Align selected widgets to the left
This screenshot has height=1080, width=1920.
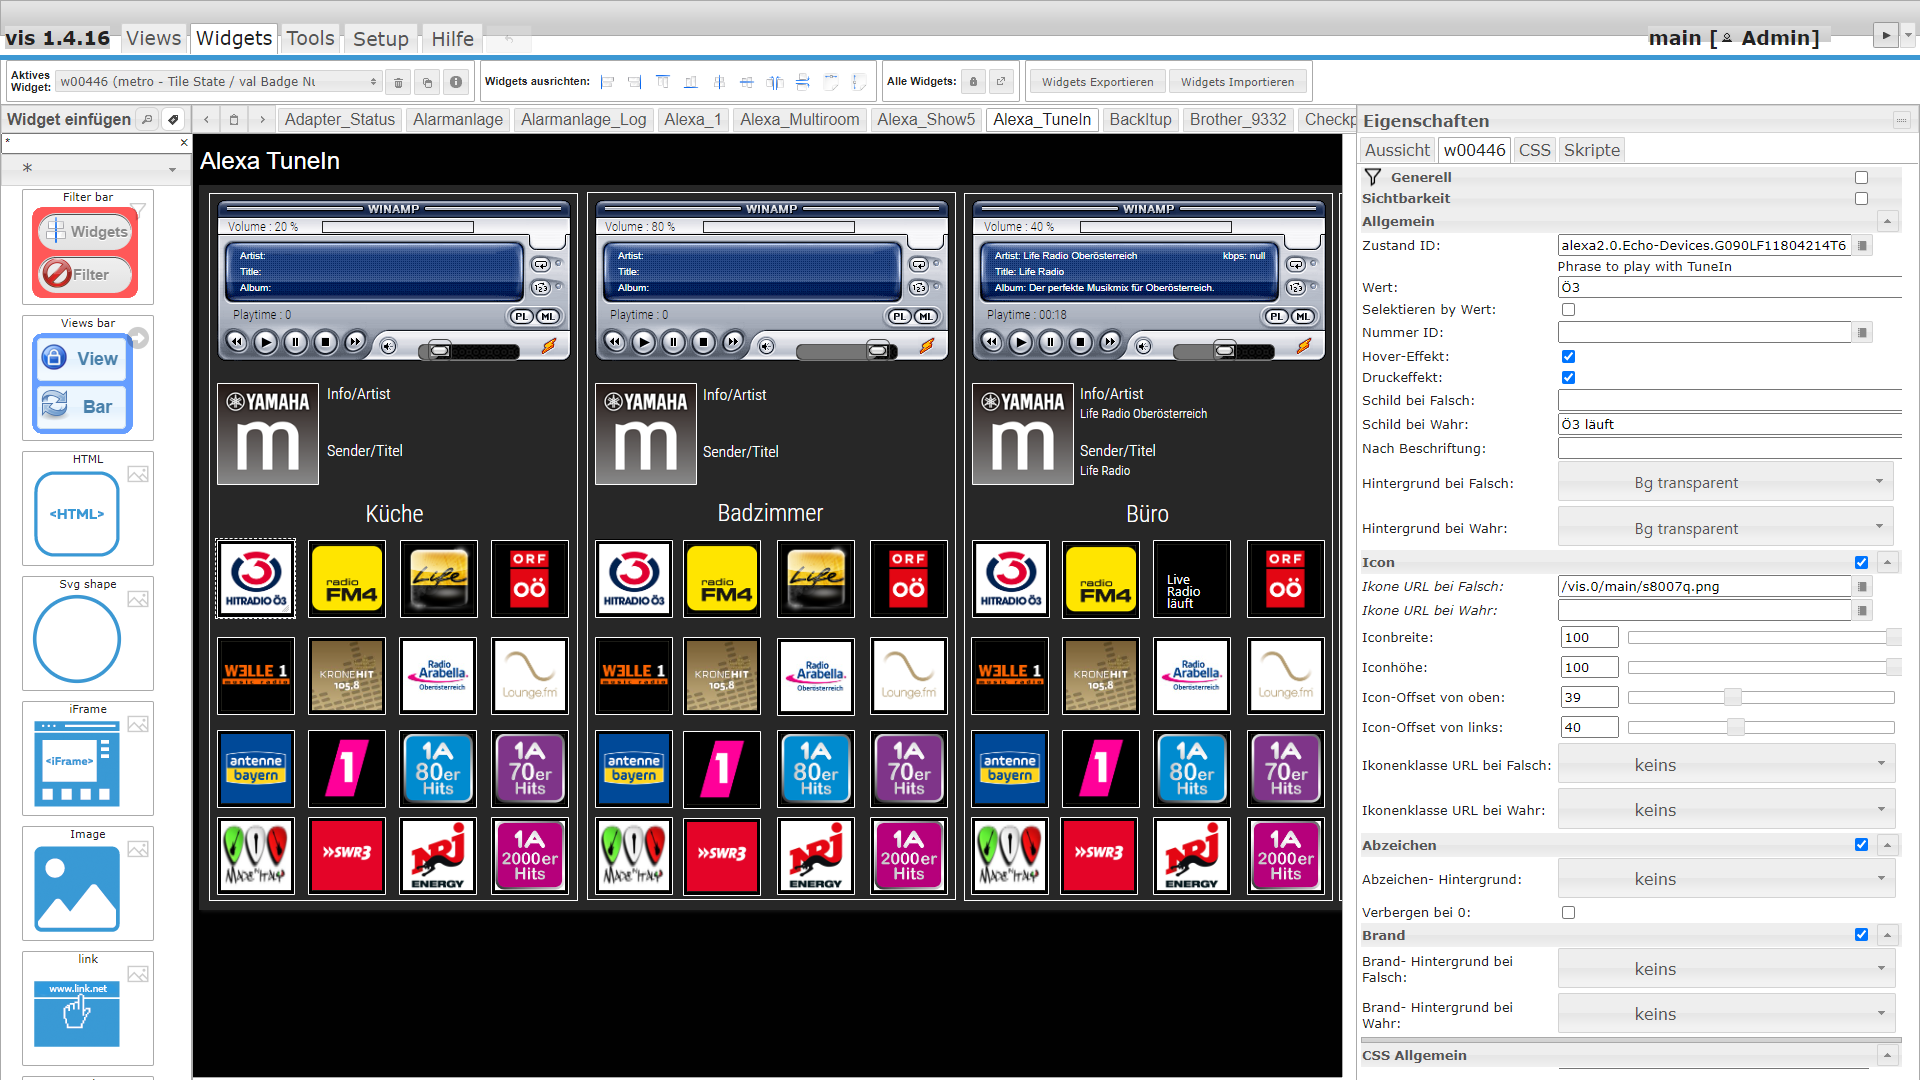pyautogui.click(x=607, y=82)
